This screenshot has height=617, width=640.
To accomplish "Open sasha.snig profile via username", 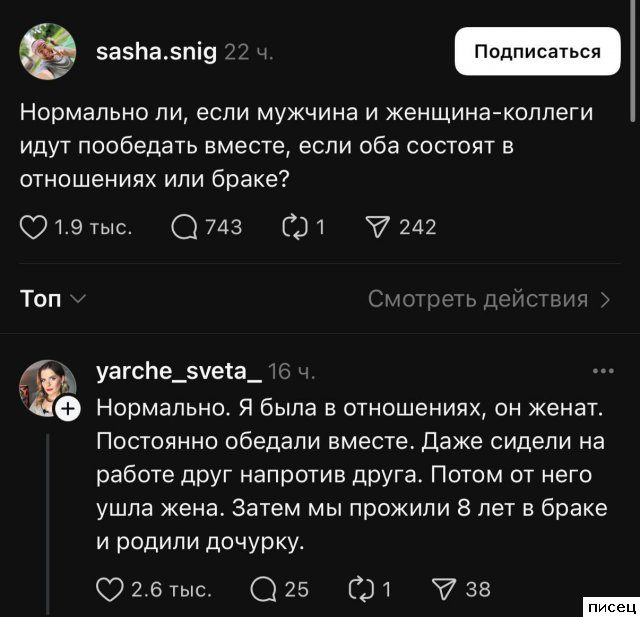I will 155,51.
